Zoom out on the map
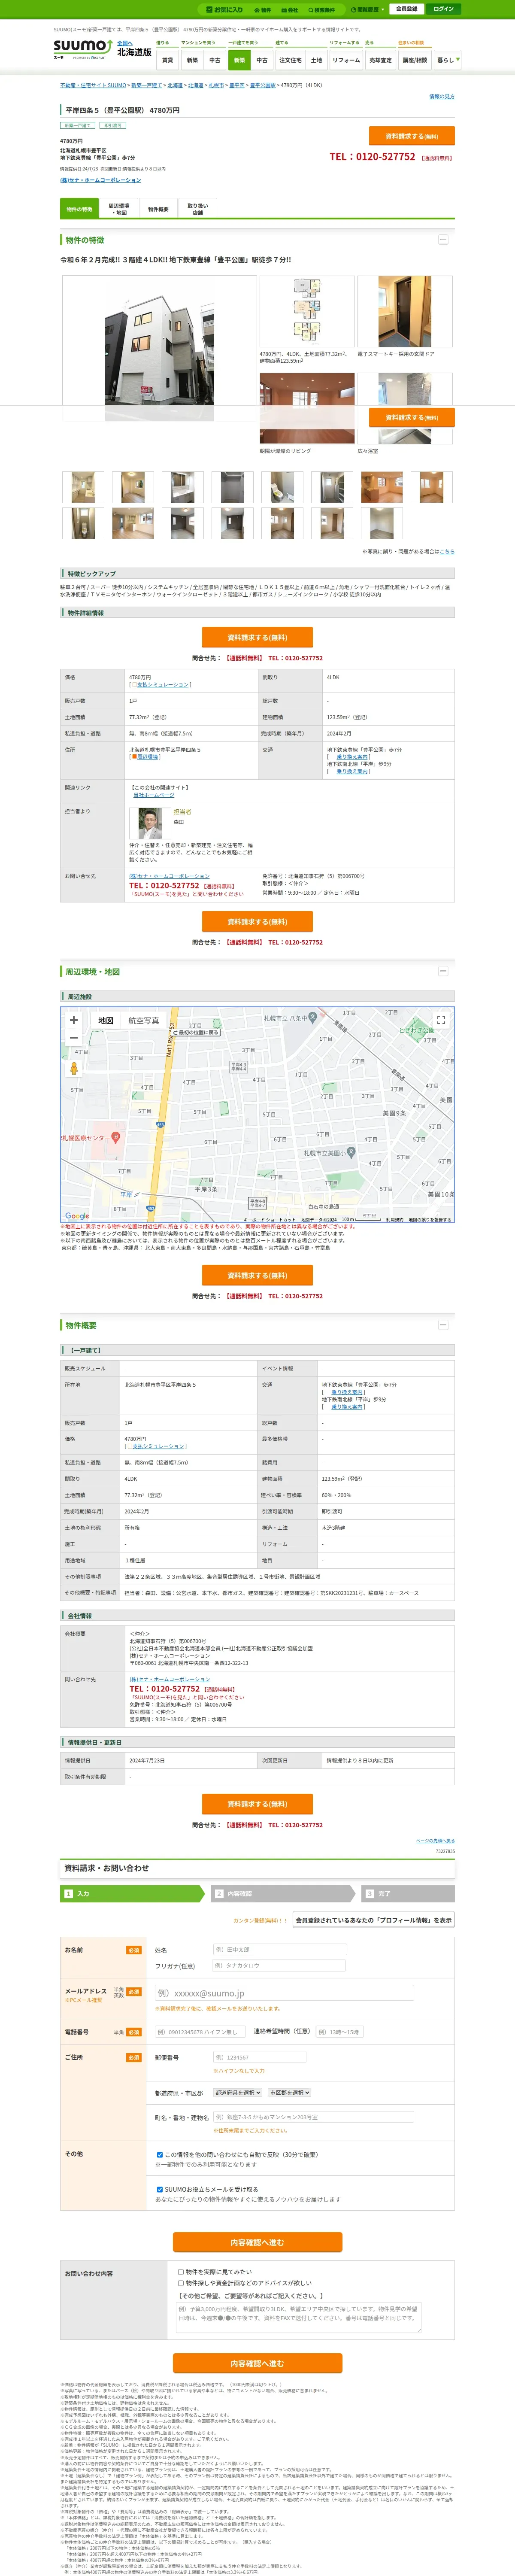515x2576 pixels. tap(73, 1038)
